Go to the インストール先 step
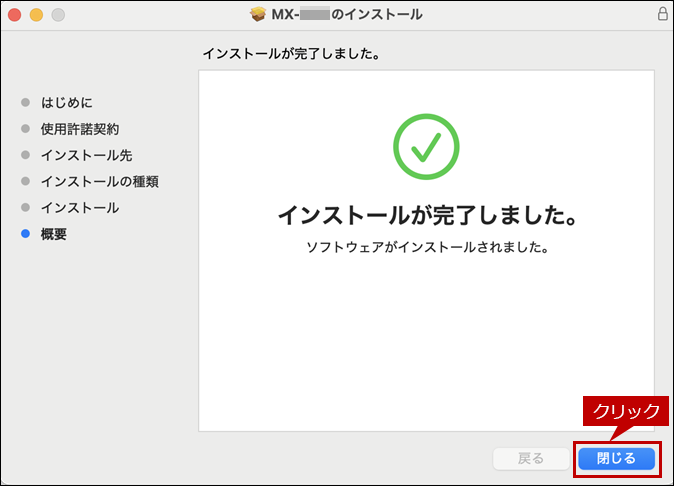674x486 pixels. (x=86, y=155)
